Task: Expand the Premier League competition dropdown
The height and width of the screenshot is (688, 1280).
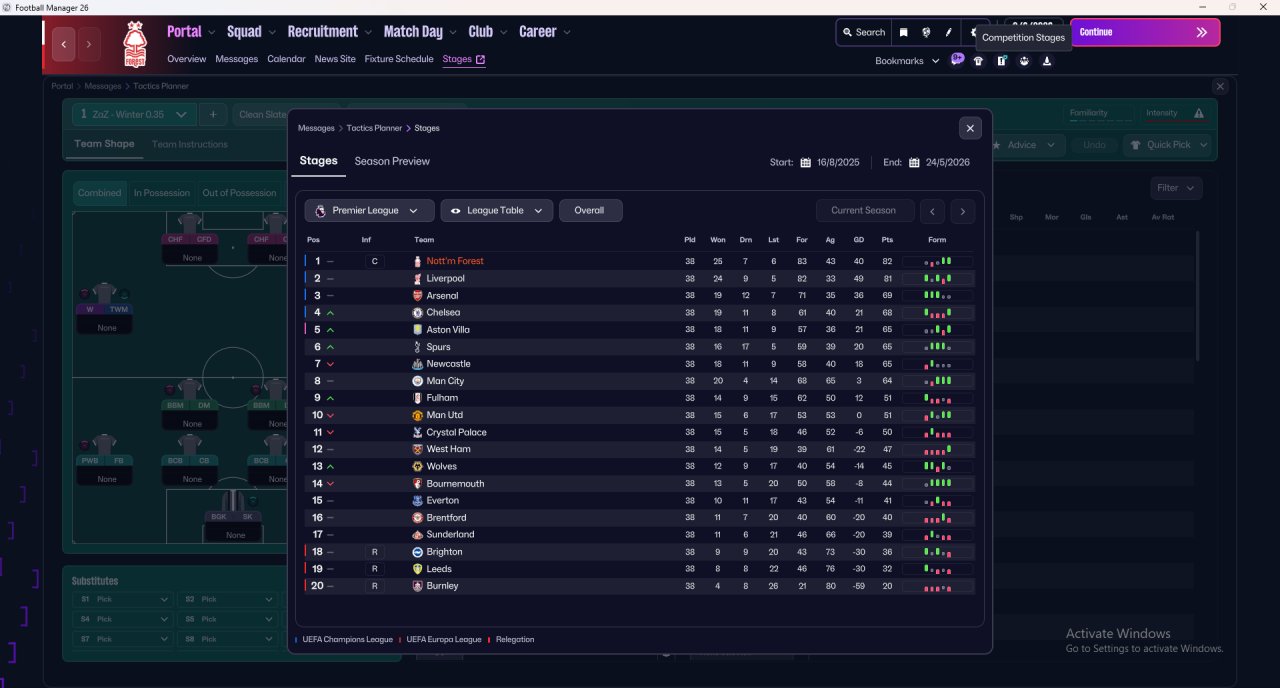Action: (369, 211)
